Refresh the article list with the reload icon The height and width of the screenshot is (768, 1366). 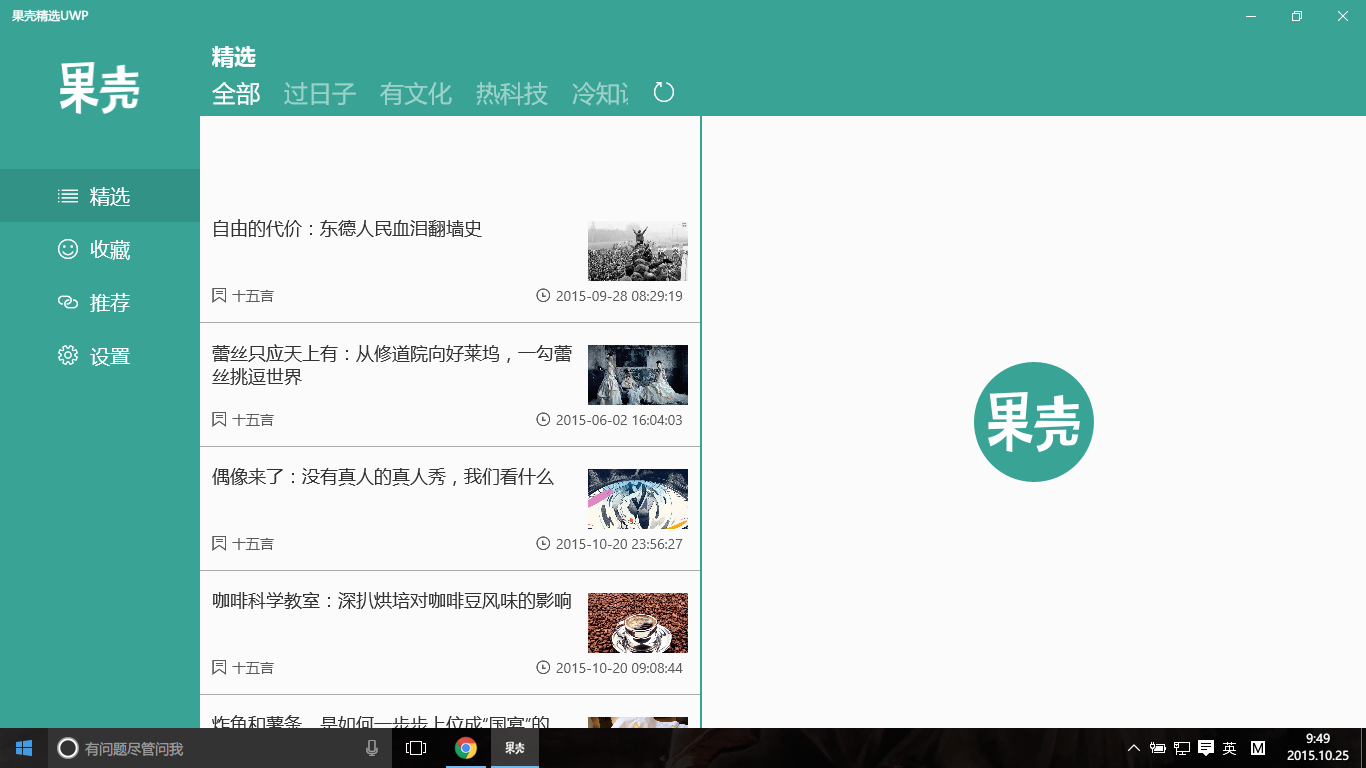(x=664, y=93)
